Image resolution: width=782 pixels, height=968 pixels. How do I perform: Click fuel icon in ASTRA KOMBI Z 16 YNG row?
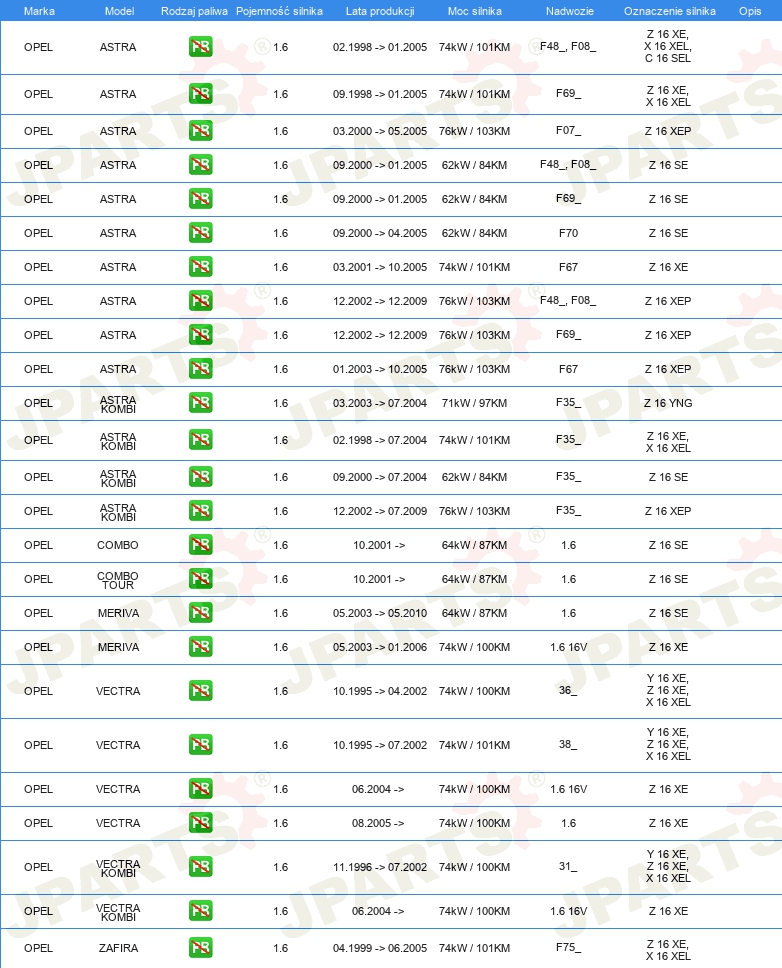(x=201, y=403)
